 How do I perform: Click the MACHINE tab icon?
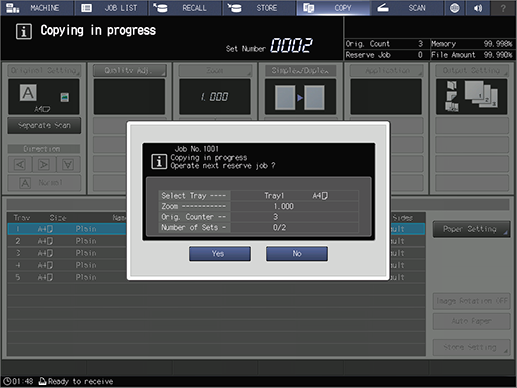pyautogui.click(x=13, y=8)
